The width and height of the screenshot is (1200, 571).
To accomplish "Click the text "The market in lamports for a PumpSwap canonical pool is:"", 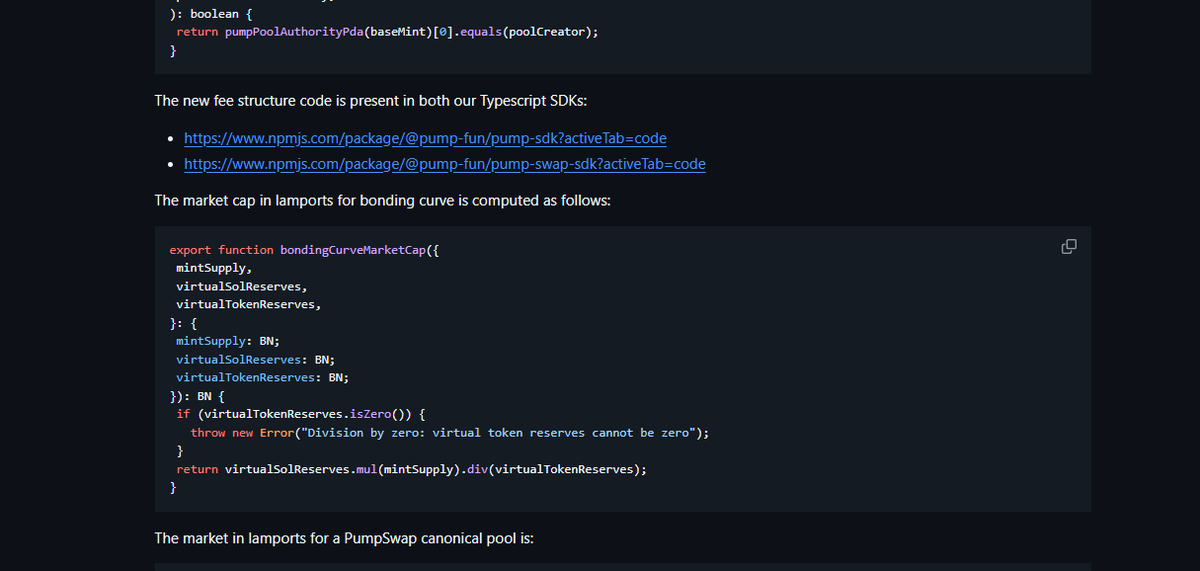I will tap(344, 538).
